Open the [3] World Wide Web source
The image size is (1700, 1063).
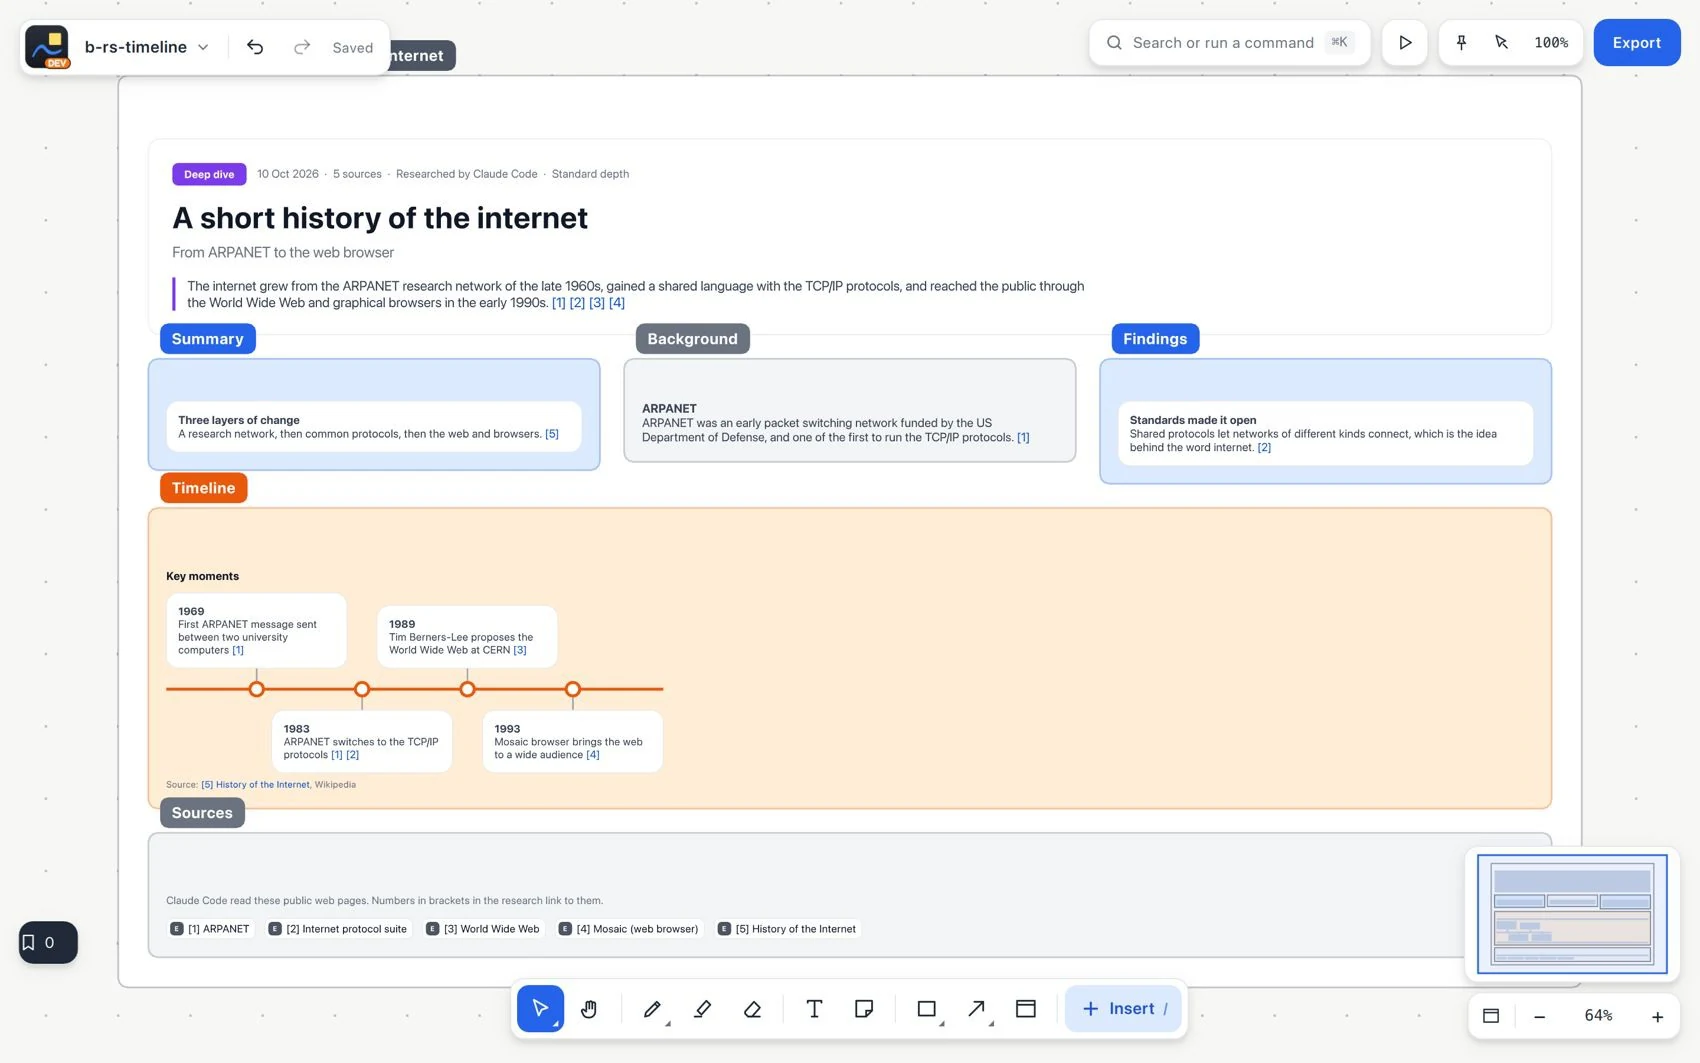point(483,929)
